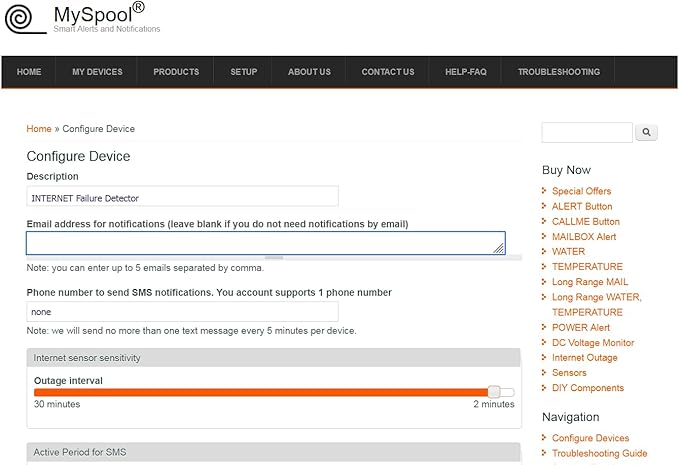Image resolution: width=679 pixels, height=465 pixels.
Task: Click the Buy Now sidebar heading
Action: 566,170
